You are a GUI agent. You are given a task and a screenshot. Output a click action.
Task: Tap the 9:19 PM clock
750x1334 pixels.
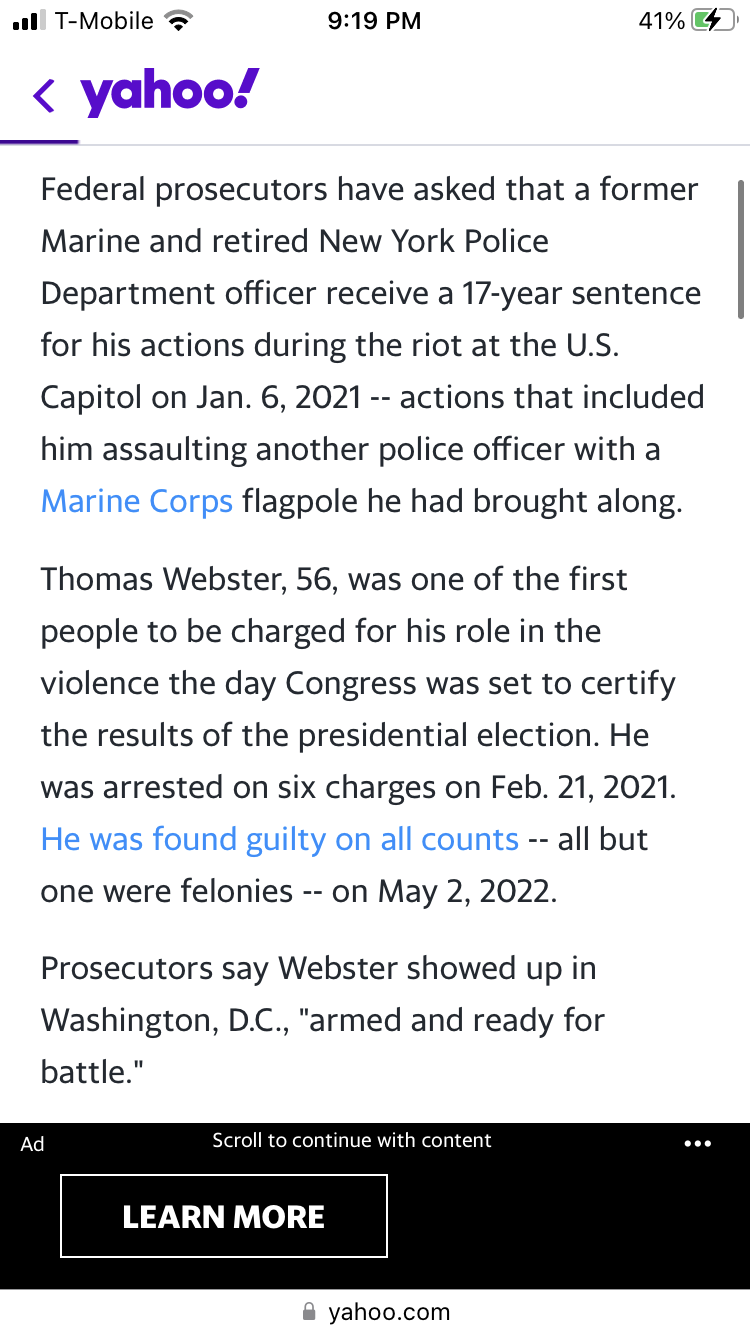pyautogui.click(x=374, y=21)
